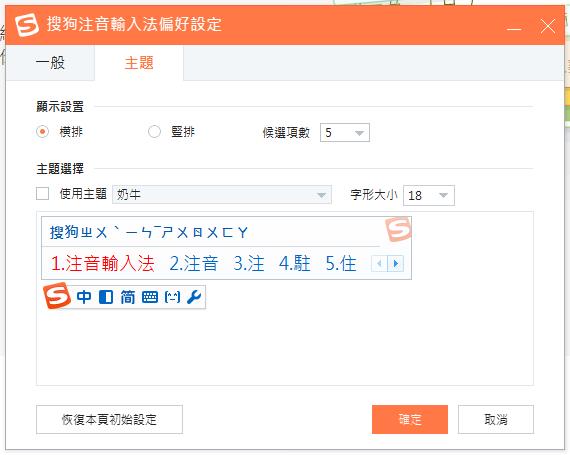Click the Sogou logo on preview status bar
570x455 pixels.
pos(57,295)
